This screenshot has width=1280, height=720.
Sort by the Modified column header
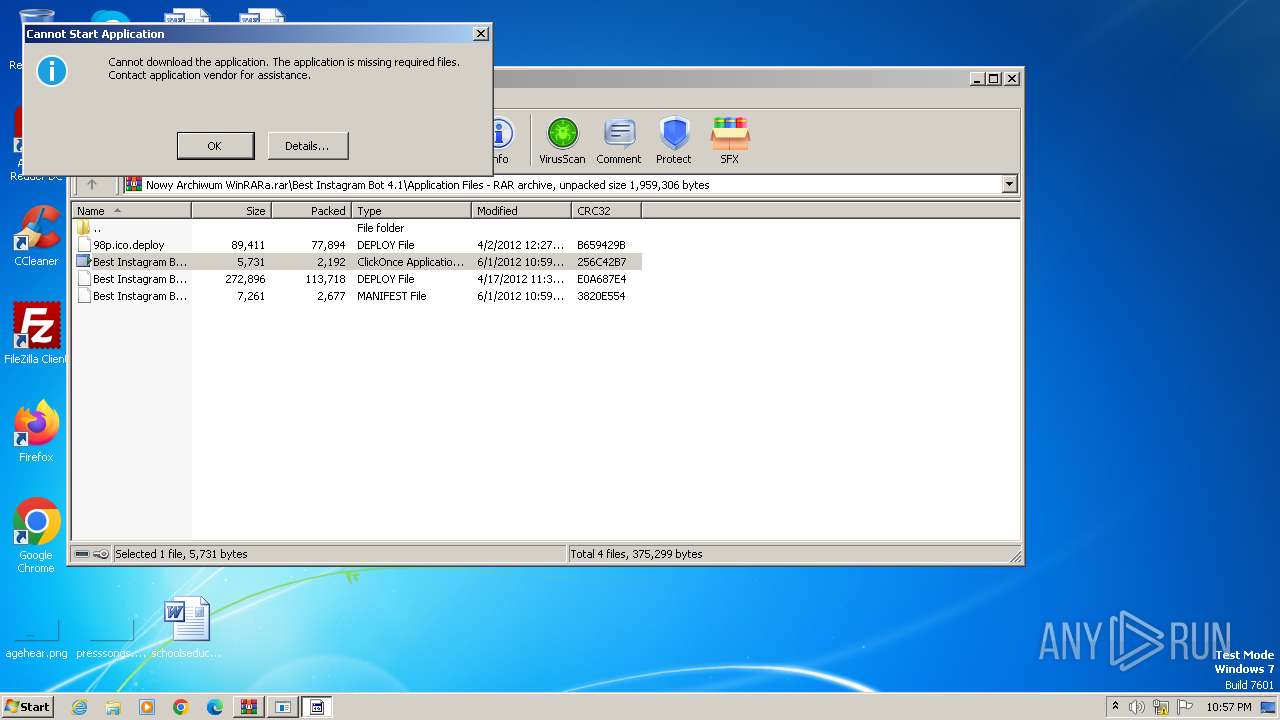point(521,211)
